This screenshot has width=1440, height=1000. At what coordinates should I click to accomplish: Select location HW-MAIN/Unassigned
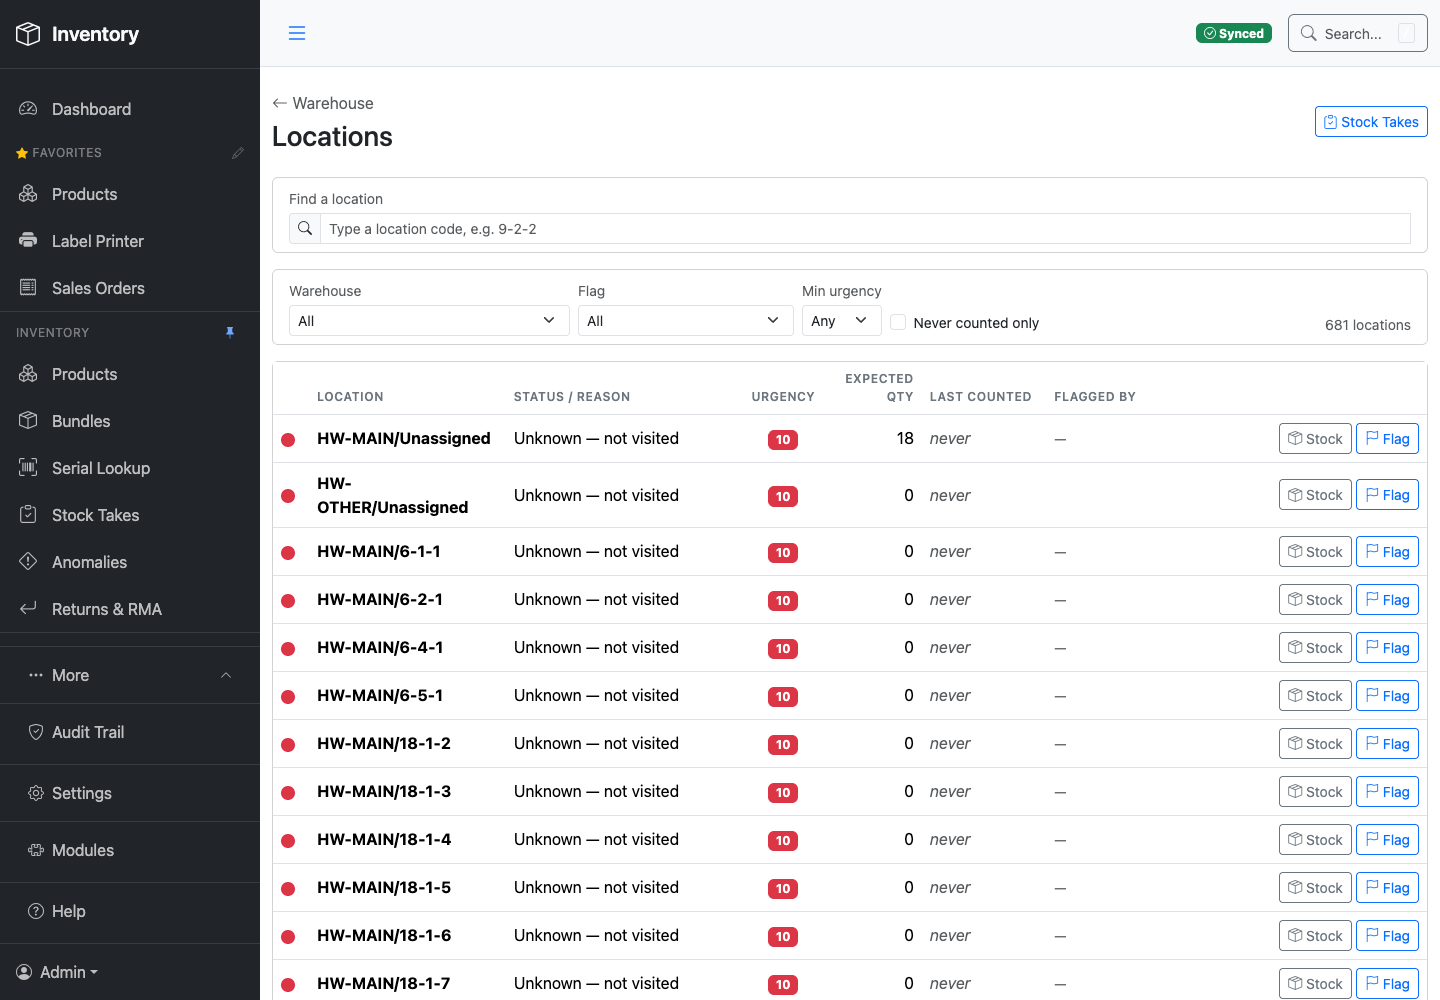[404, 439]
